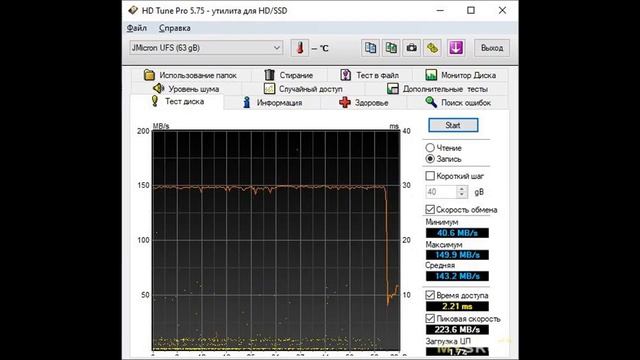Maximize the HD Tune Pro window
This screenshot has width=640, height=360.
471,11
